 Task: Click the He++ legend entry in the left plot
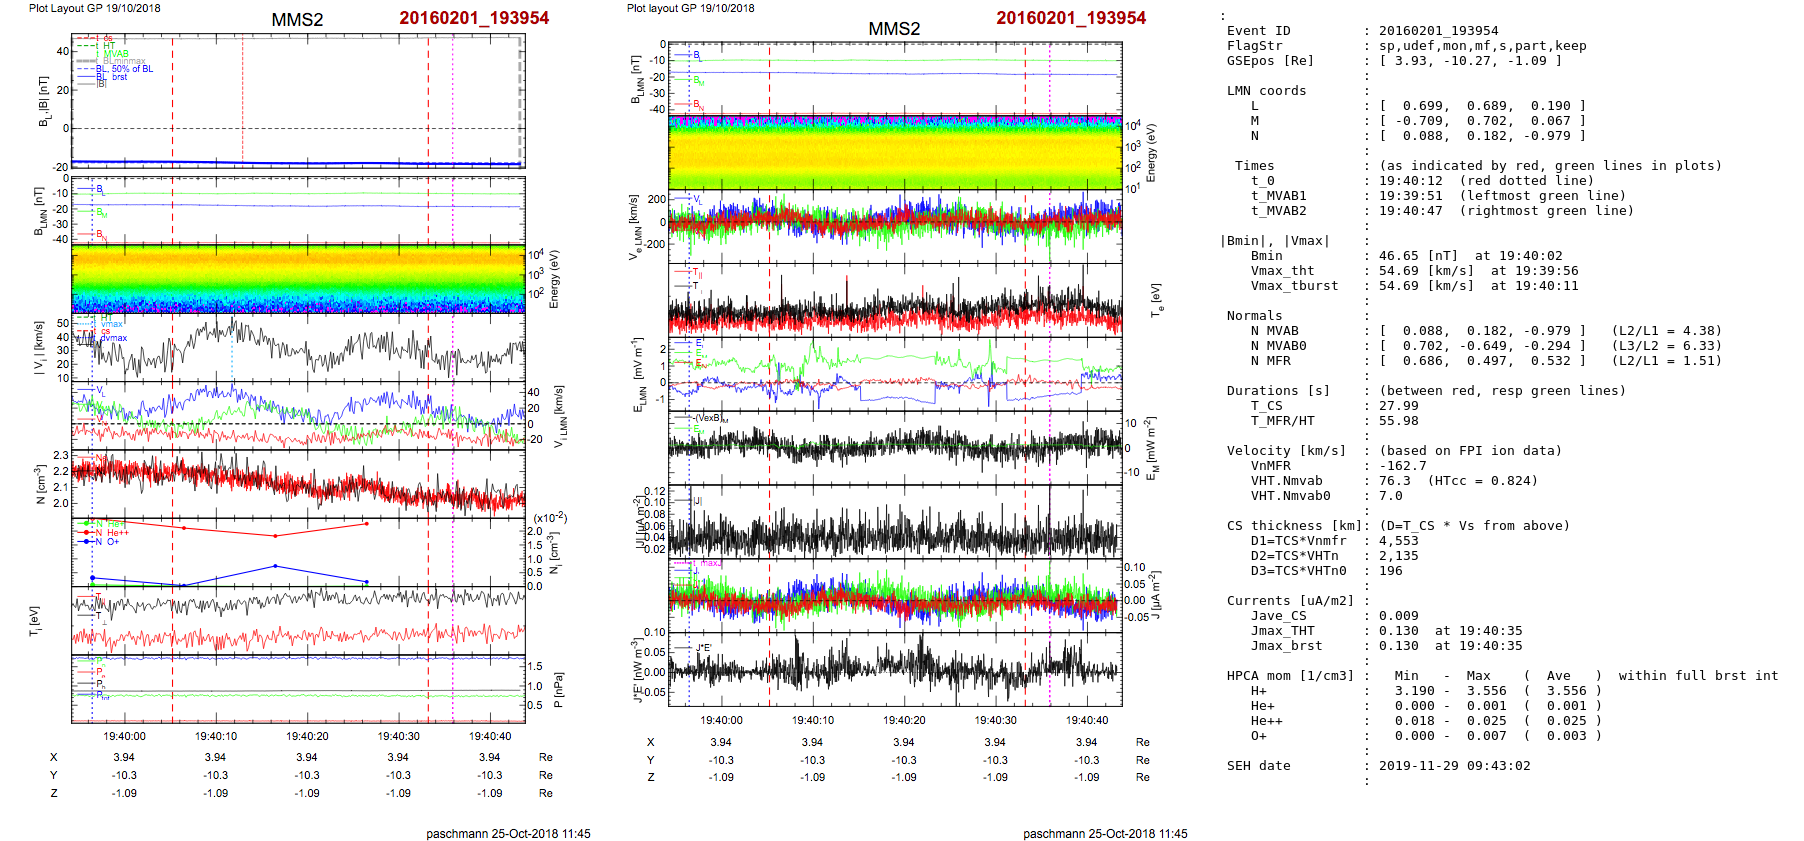coord(118,533)
